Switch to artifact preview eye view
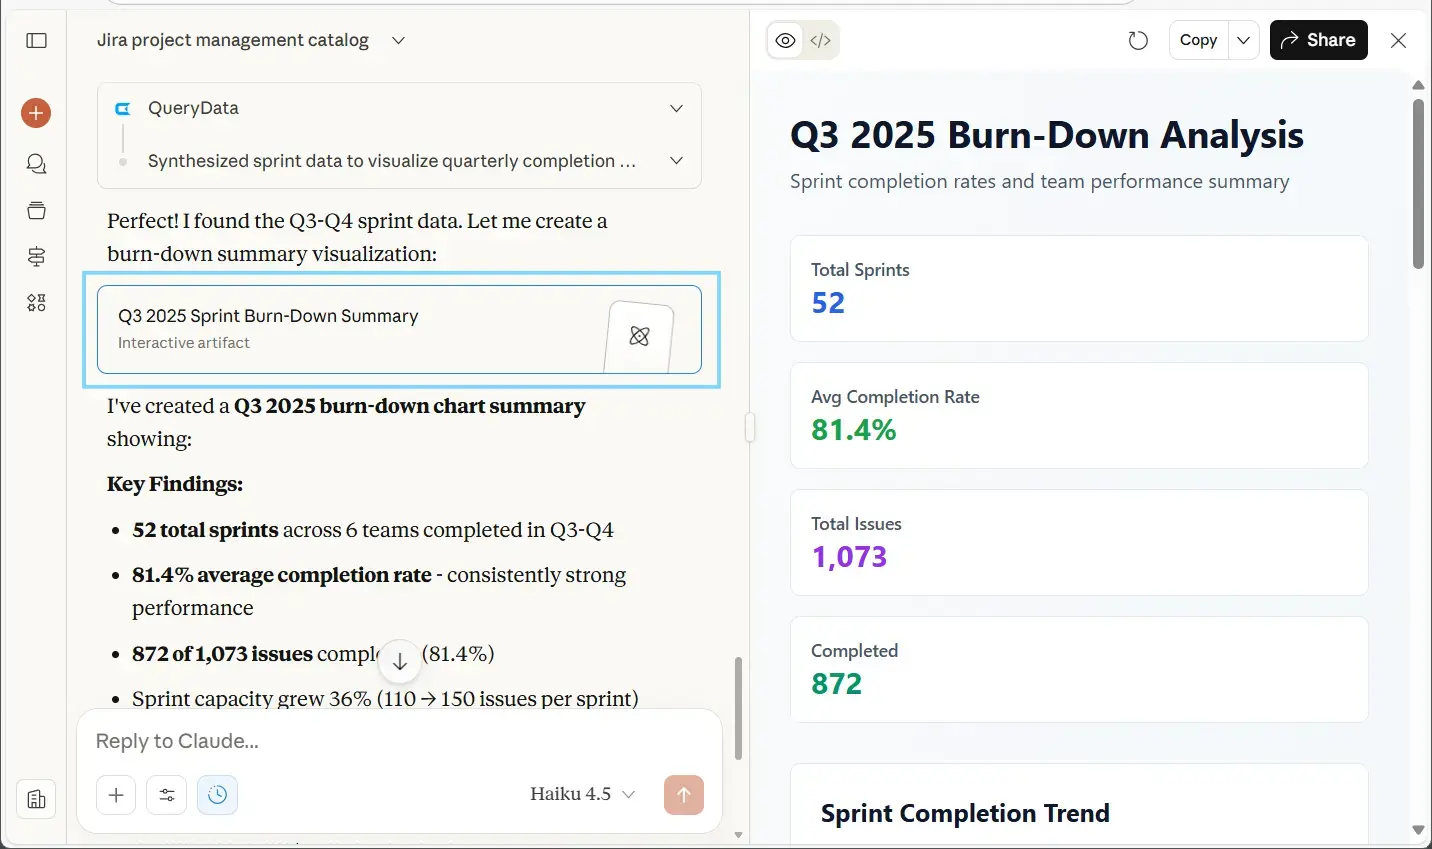 pyautogui.click(x=786, y=41)
